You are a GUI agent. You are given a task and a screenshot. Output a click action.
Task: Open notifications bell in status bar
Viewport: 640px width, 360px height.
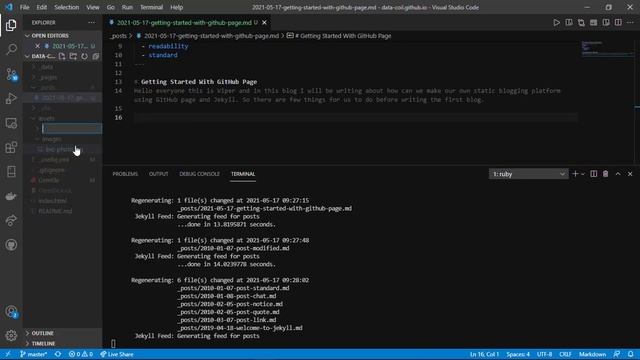click(x=631, y=354)
